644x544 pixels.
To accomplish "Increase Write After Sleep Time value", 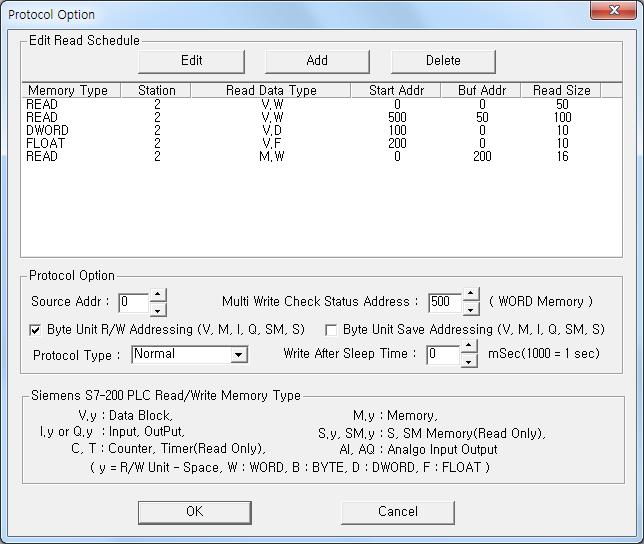I will tap(469, 348).
